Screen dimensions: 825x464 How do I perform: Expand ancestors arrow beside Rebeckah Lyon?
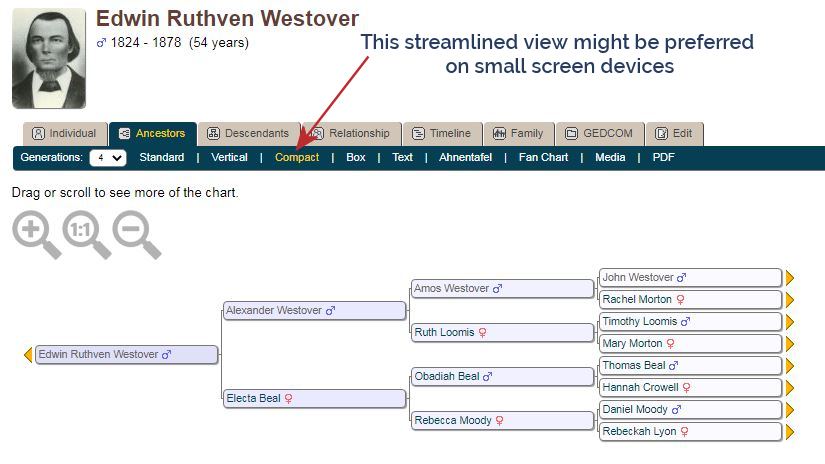tap(789, 432)
